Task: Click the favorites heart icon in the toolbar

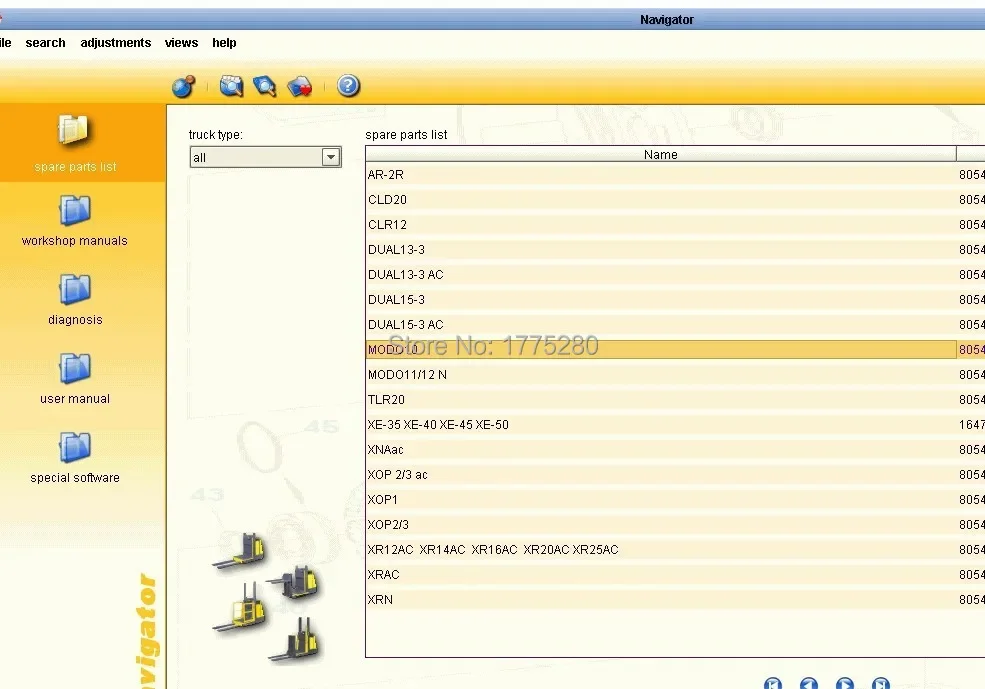Action: click(x=299, y=86)
